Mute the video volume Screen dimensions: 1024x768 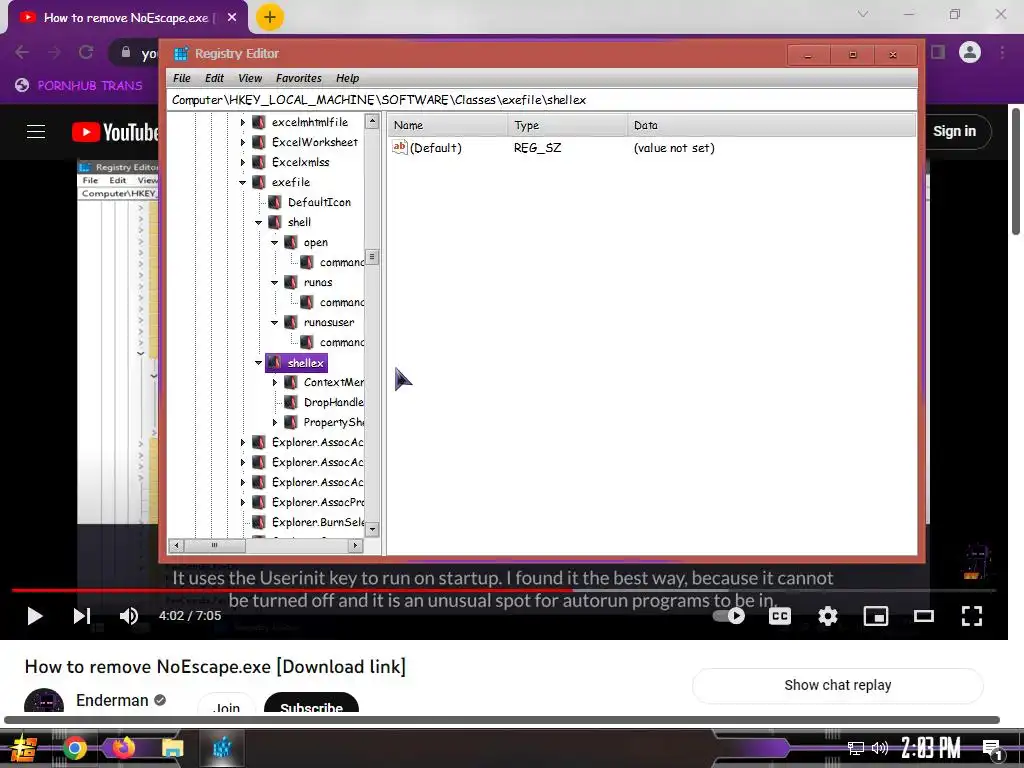(129, 616)
